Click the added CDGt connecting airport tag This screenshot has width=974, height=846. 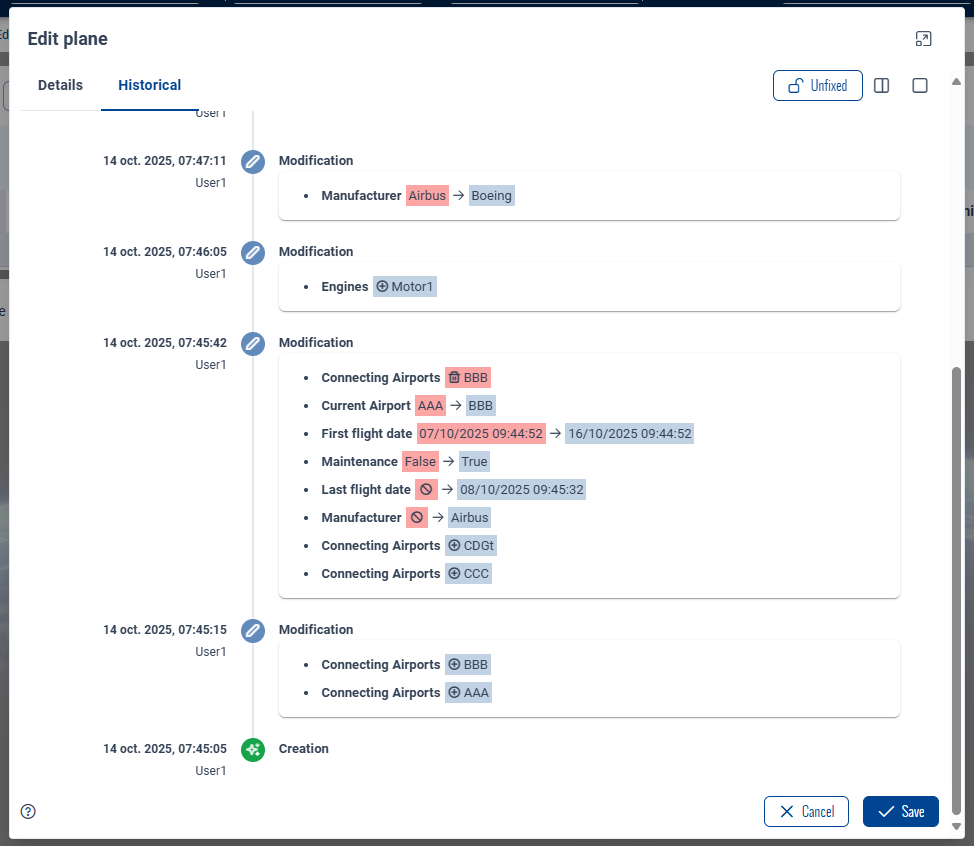[x=470, y=546]
